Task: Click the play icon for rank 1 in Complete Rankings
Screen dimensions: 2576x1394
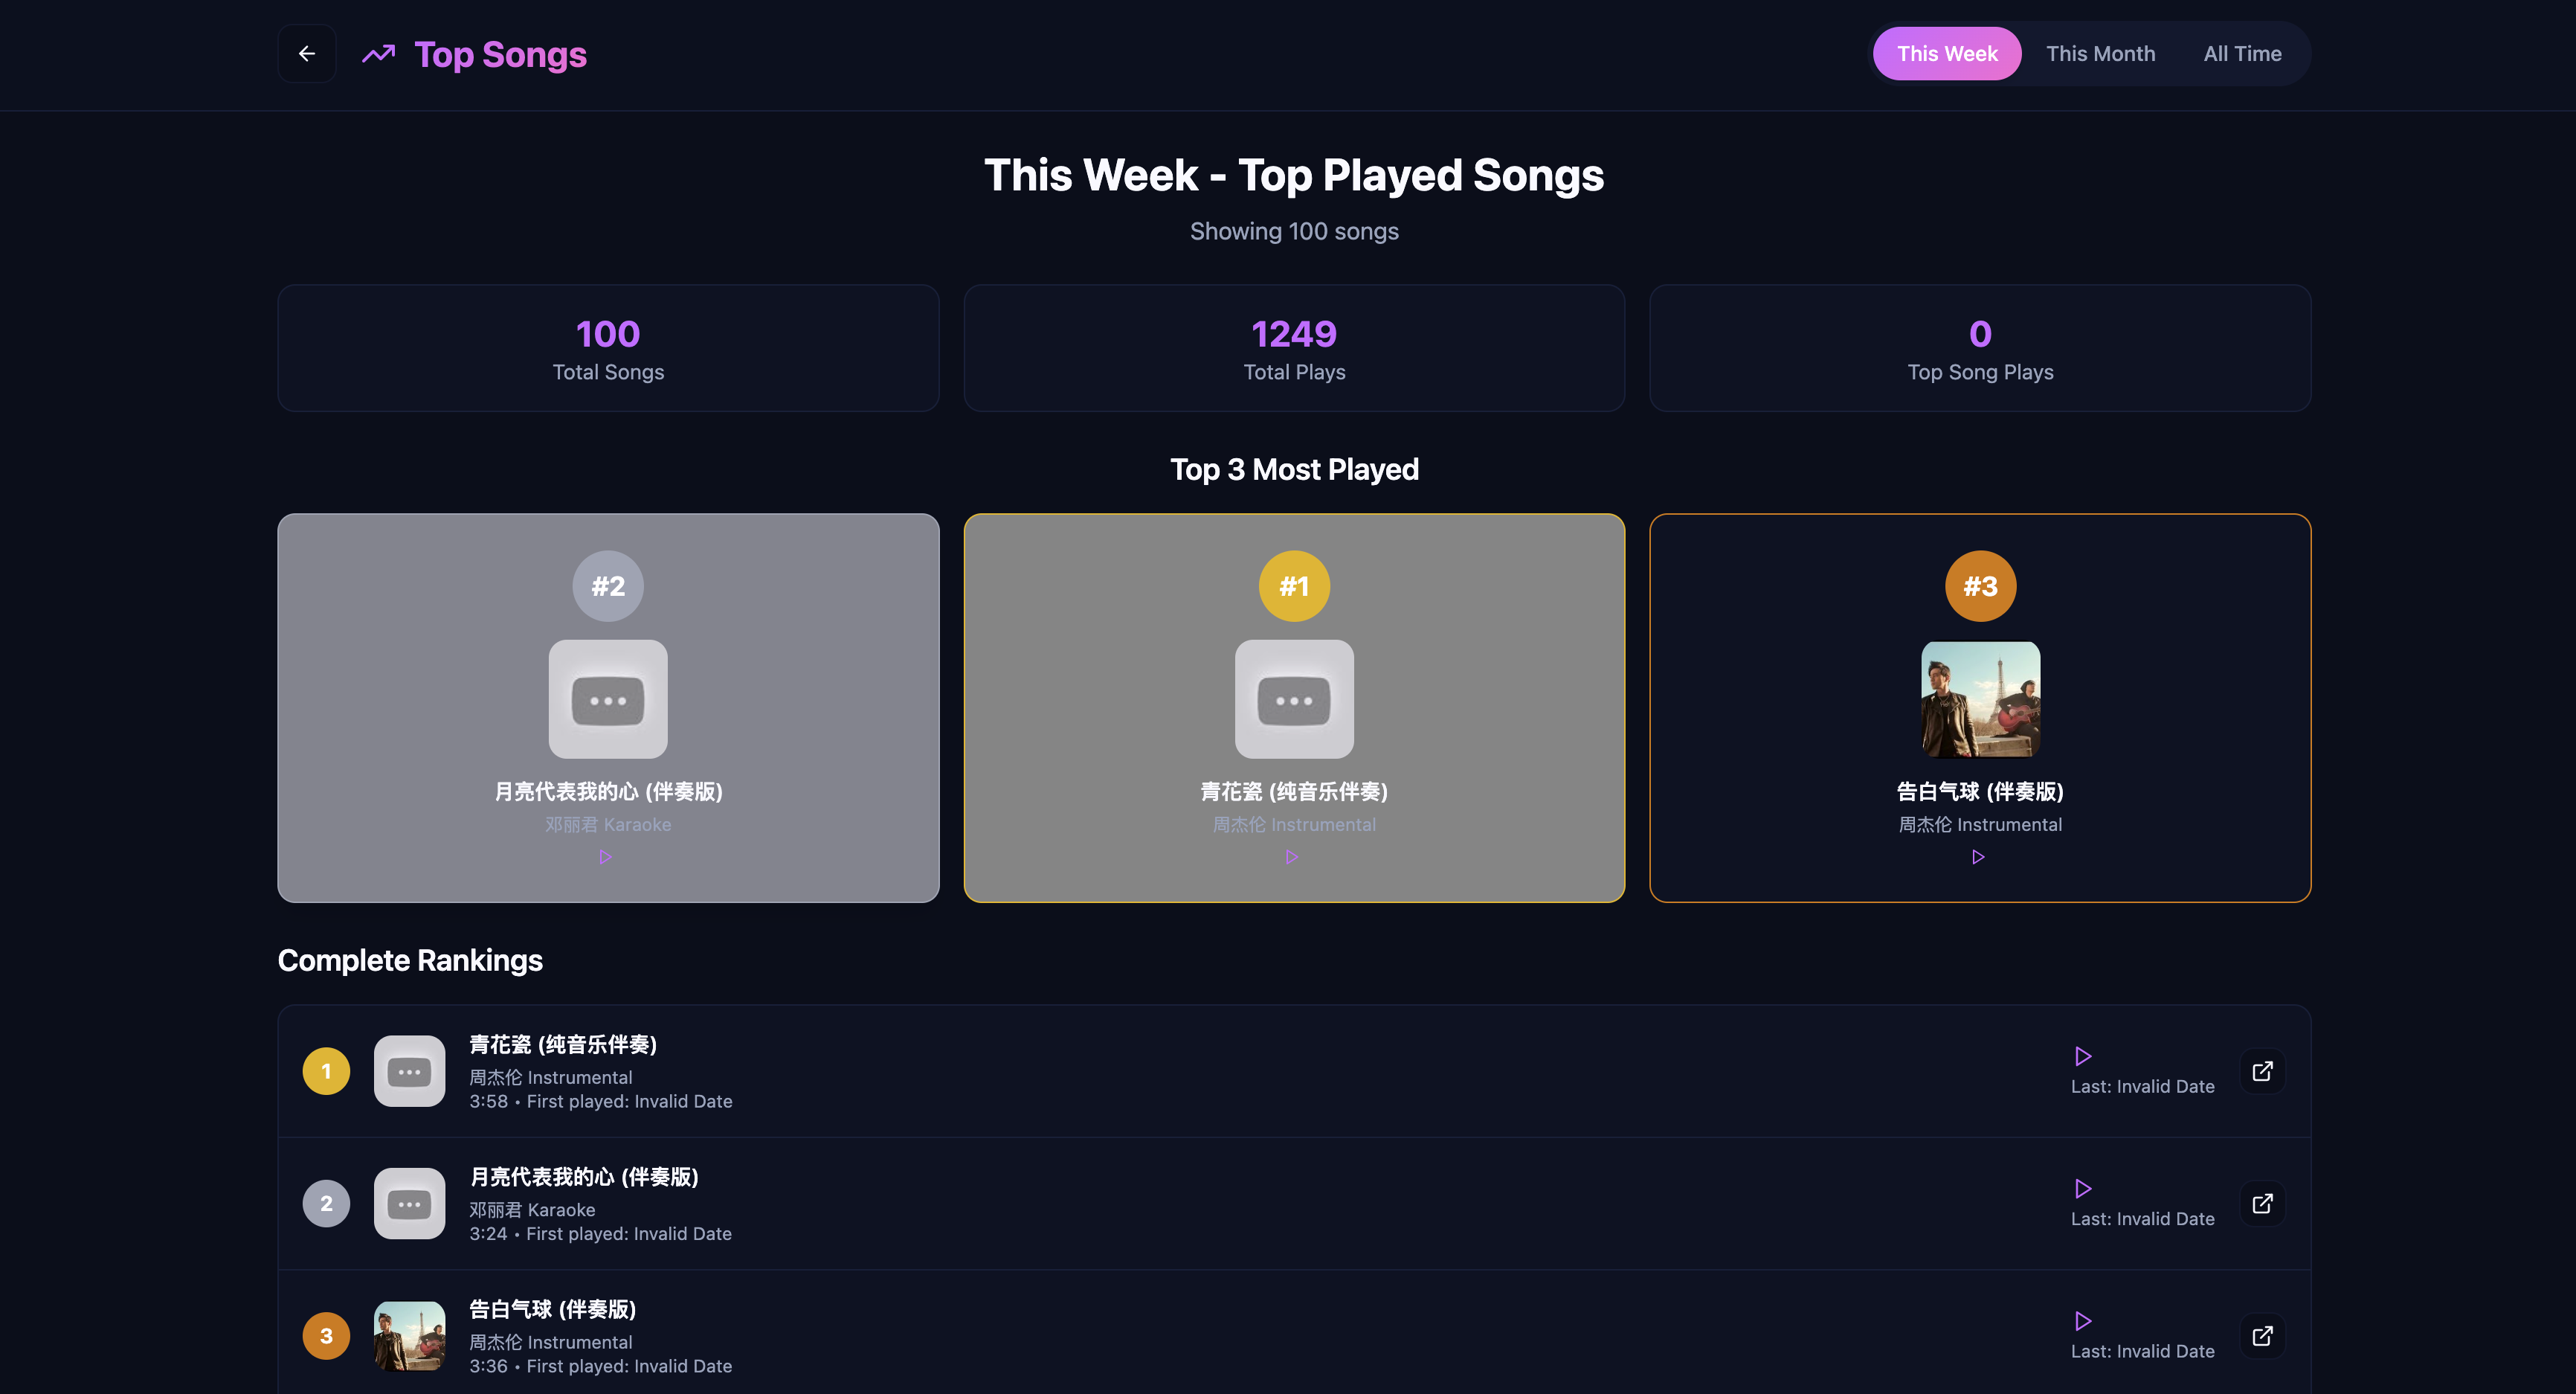Action: [x=2083, y=1056]
